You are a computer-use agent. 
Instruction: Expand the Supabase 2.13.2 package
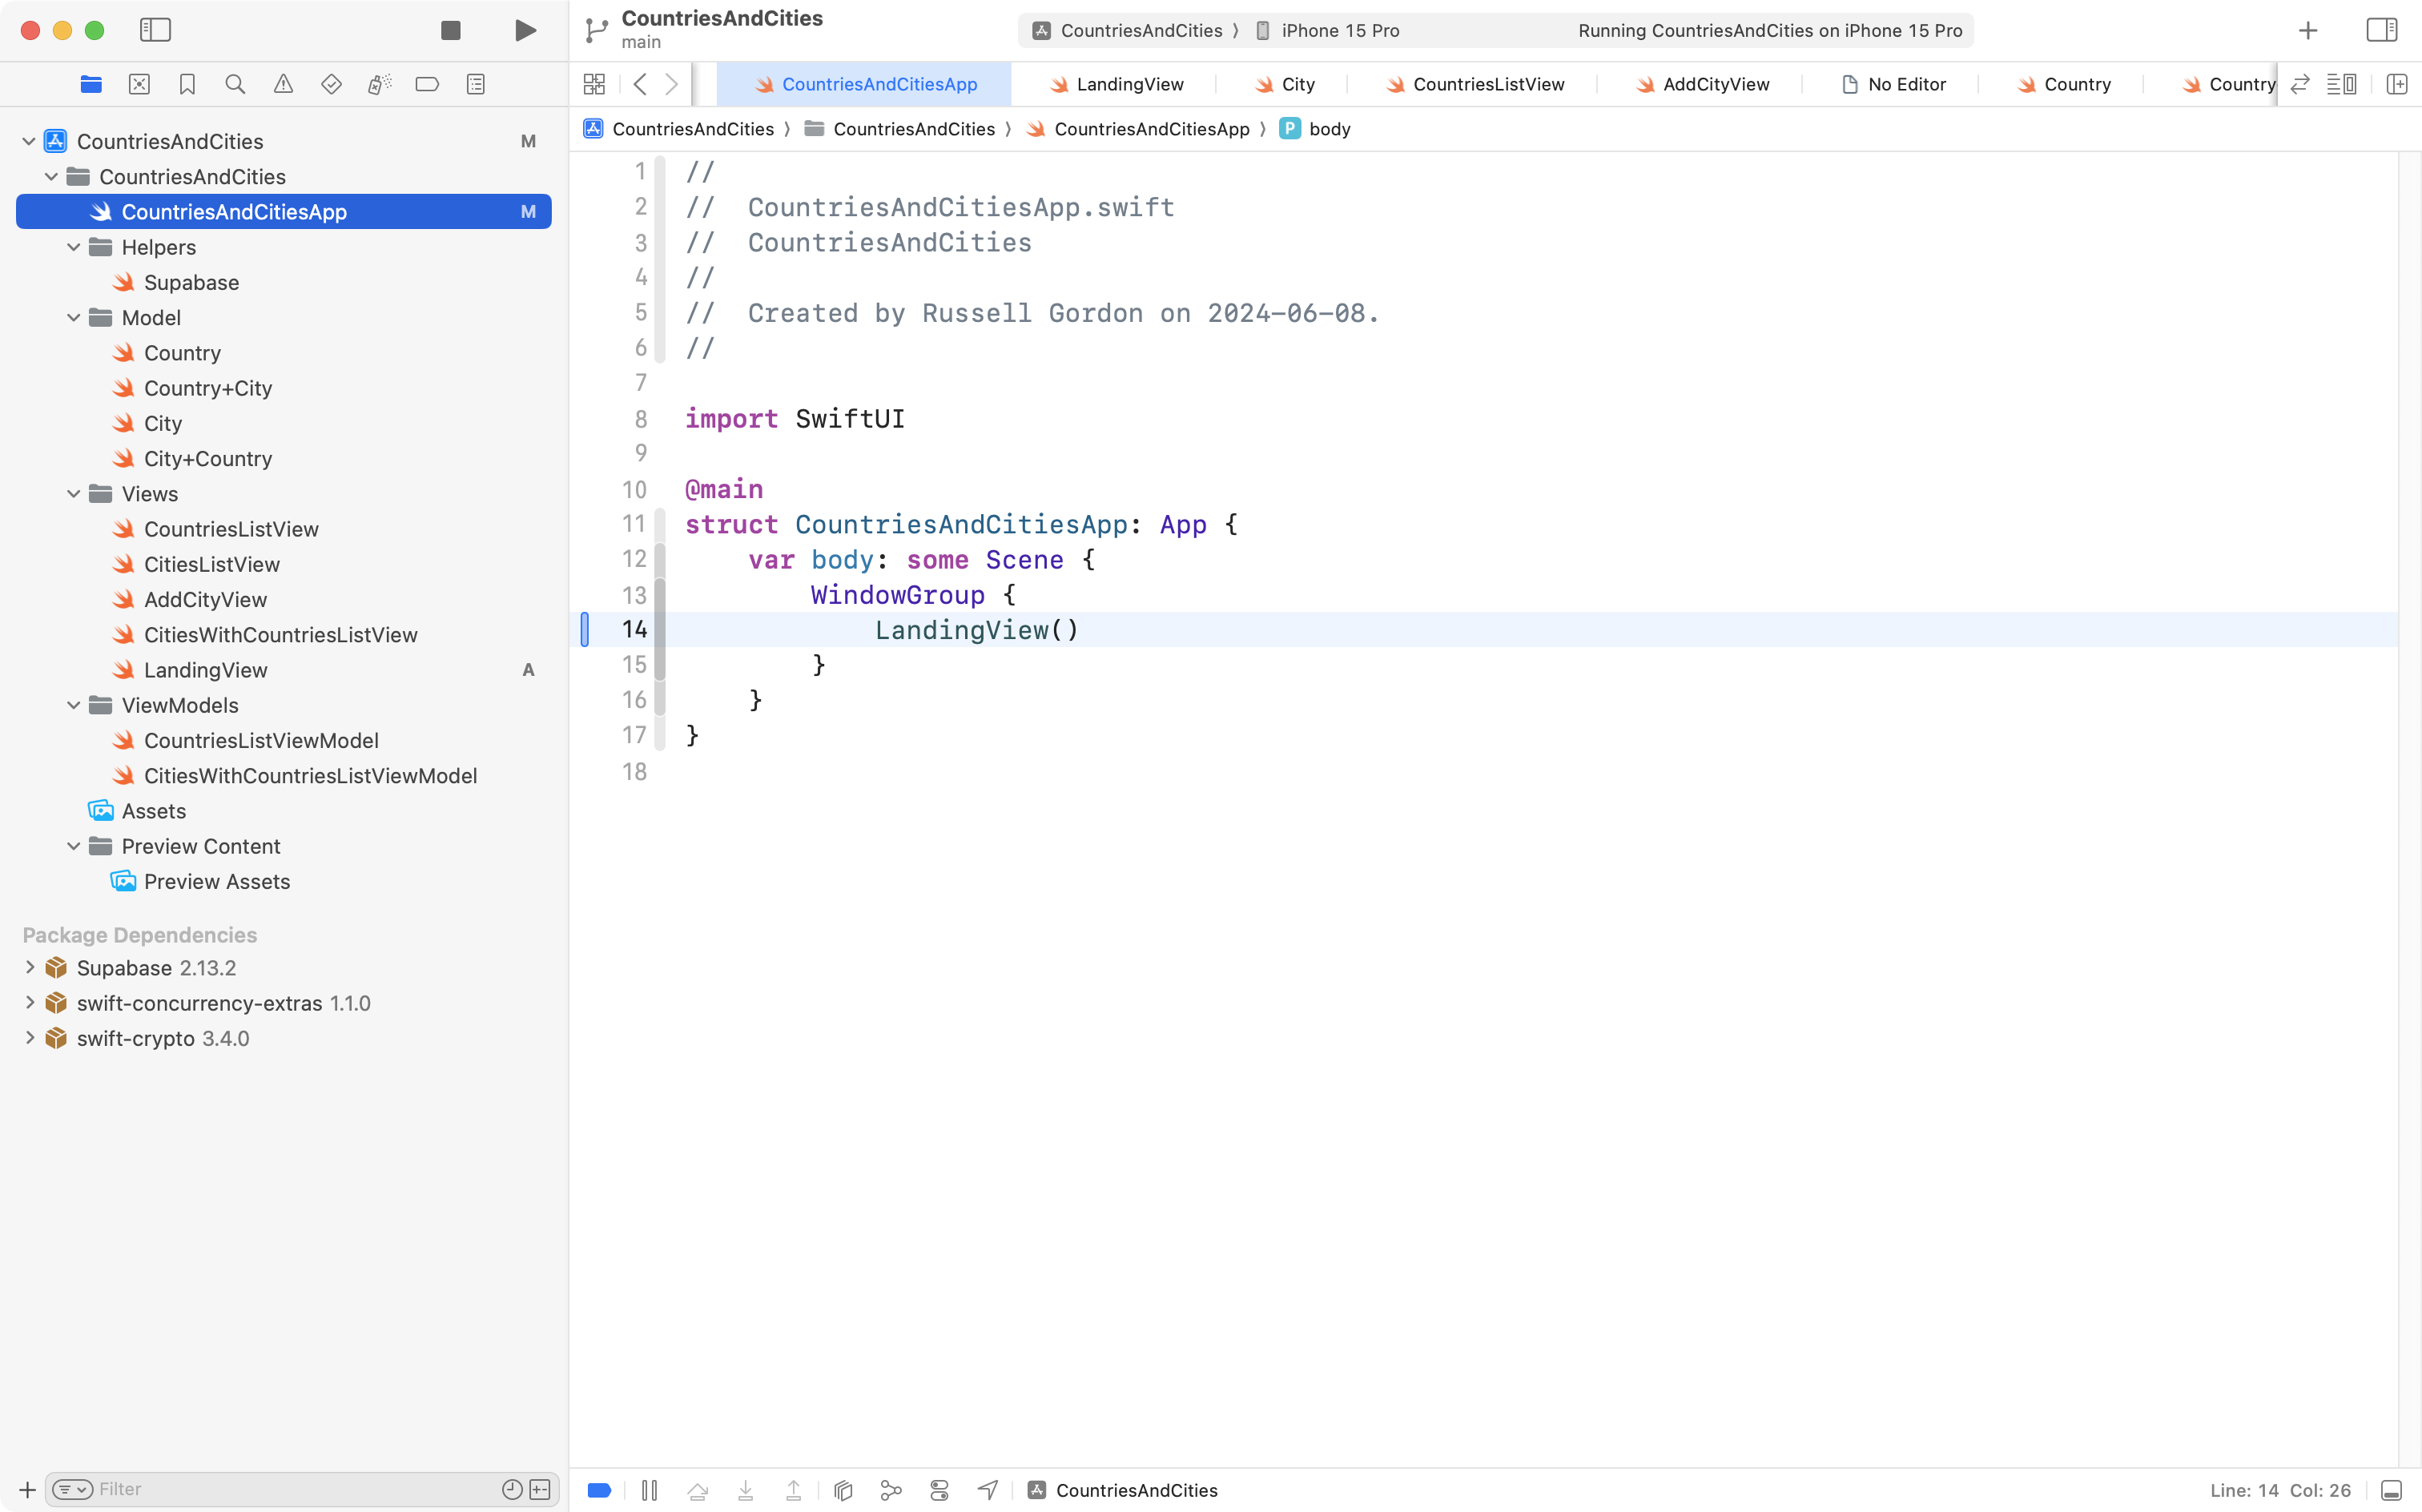click(30, 967)
